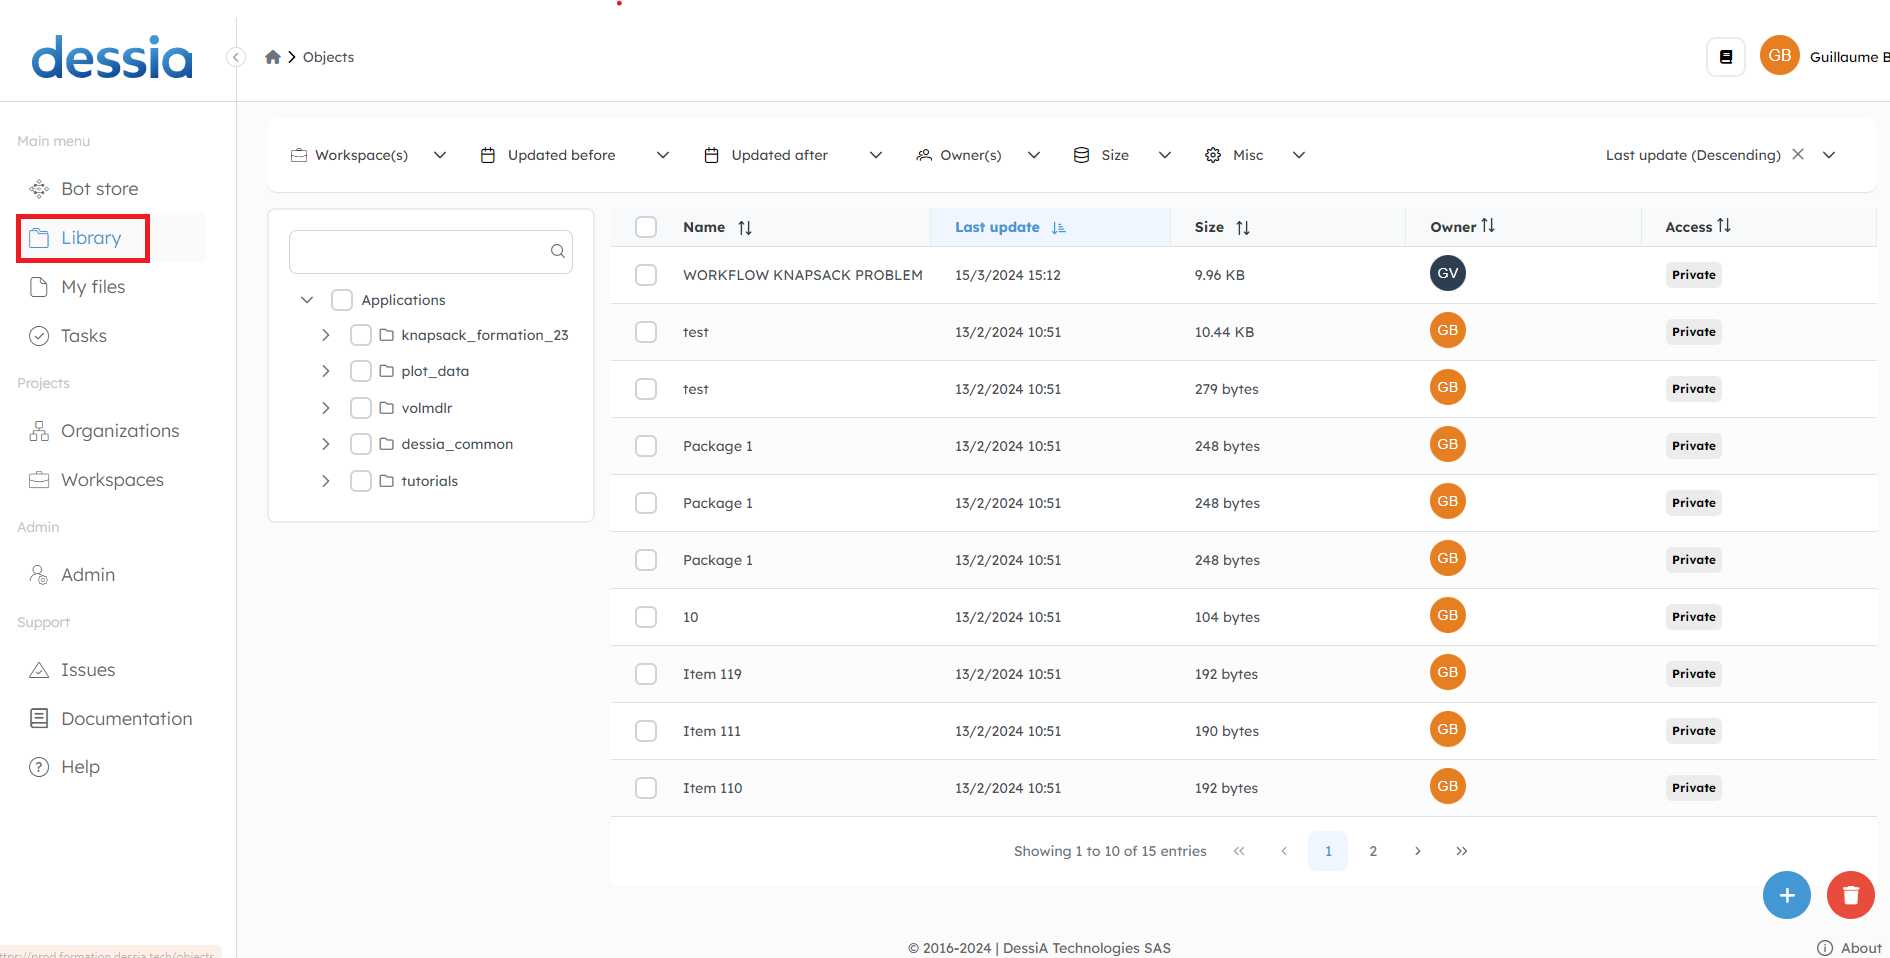Expand the dessia_common folder node
Image resolution: width=1890 pixels, height=958 pixels.
point(326,444)
